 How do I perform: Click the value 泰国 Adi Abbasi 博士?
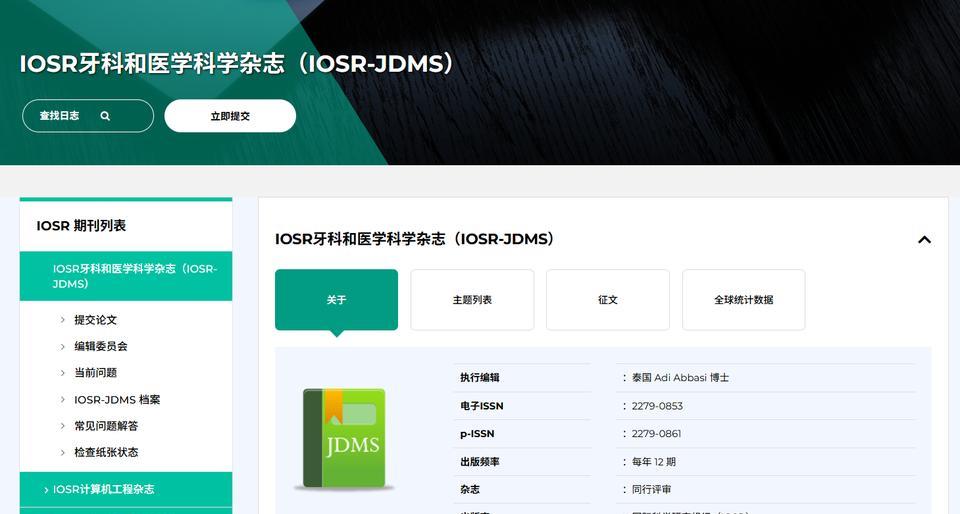point(680,378)
